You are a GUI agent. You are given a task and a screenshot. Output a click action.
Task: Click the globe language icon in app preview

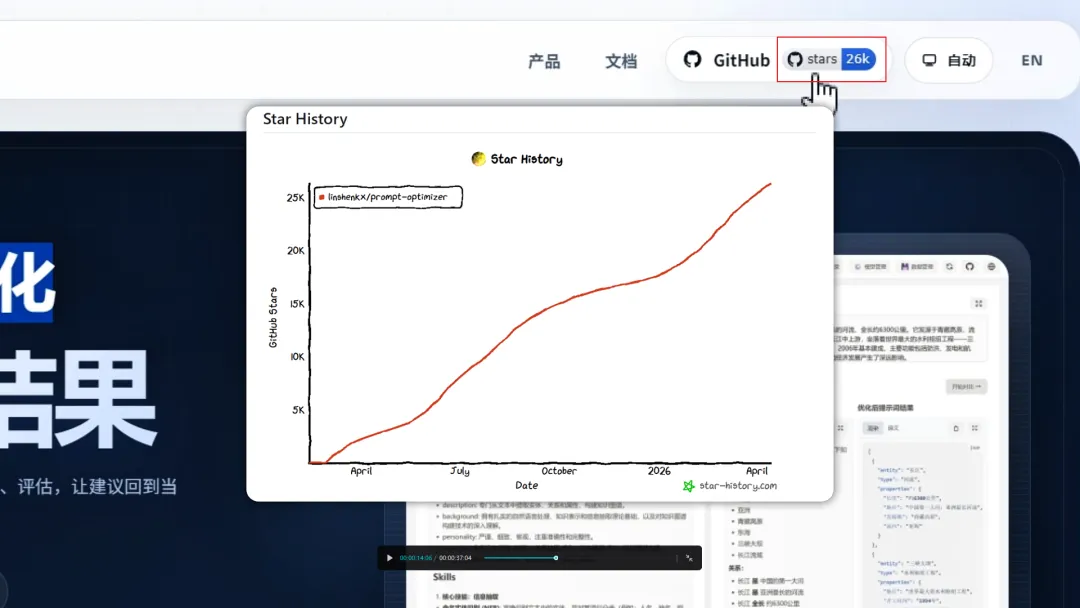991,267
